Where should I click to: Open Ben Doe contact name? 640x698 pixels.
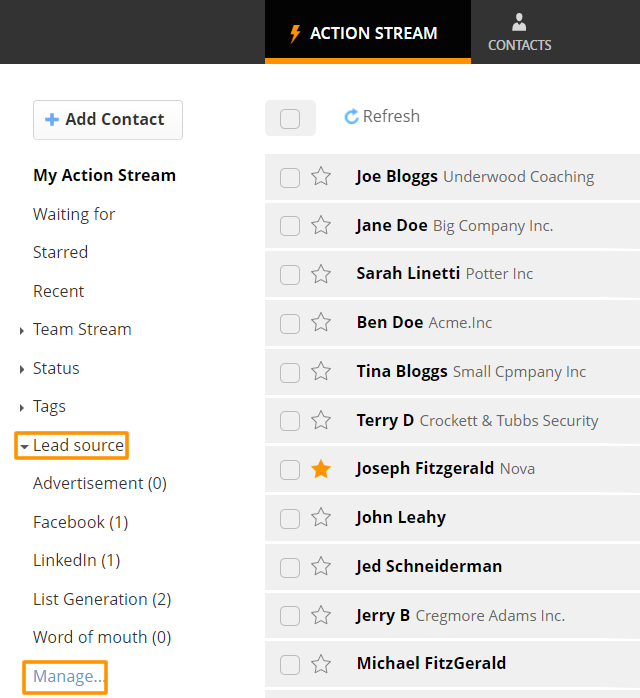click(390, 322)
